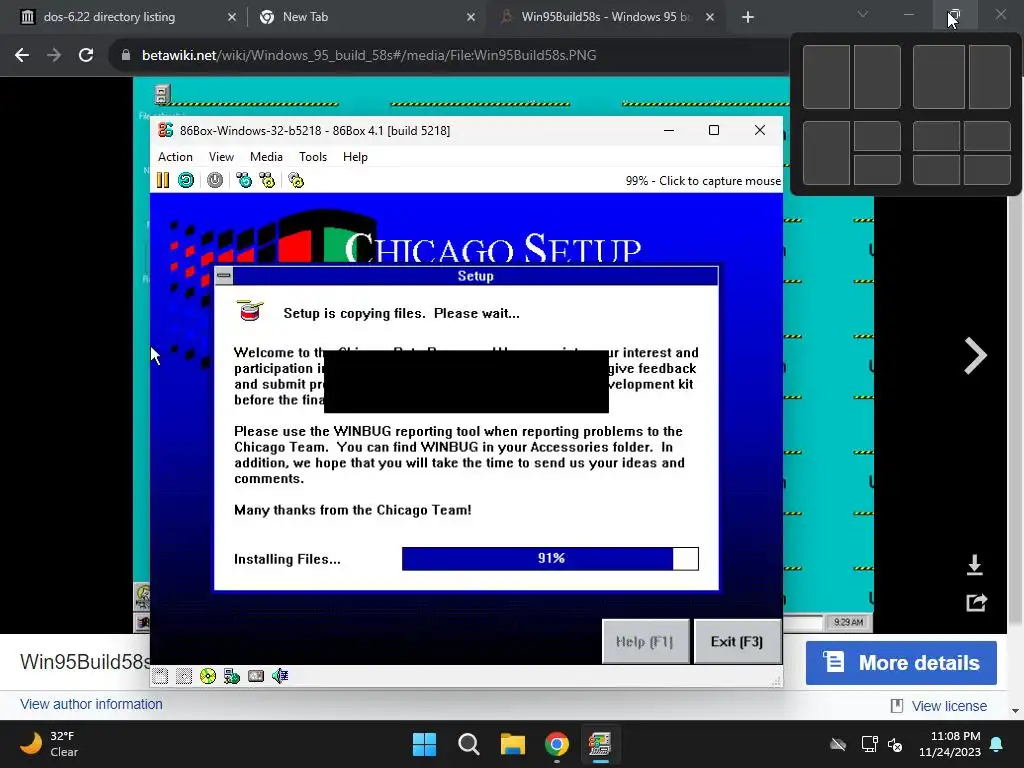
Task: Snap to bottom-right zone of four-quadrant snap layout
Action: tap(987, 170)
